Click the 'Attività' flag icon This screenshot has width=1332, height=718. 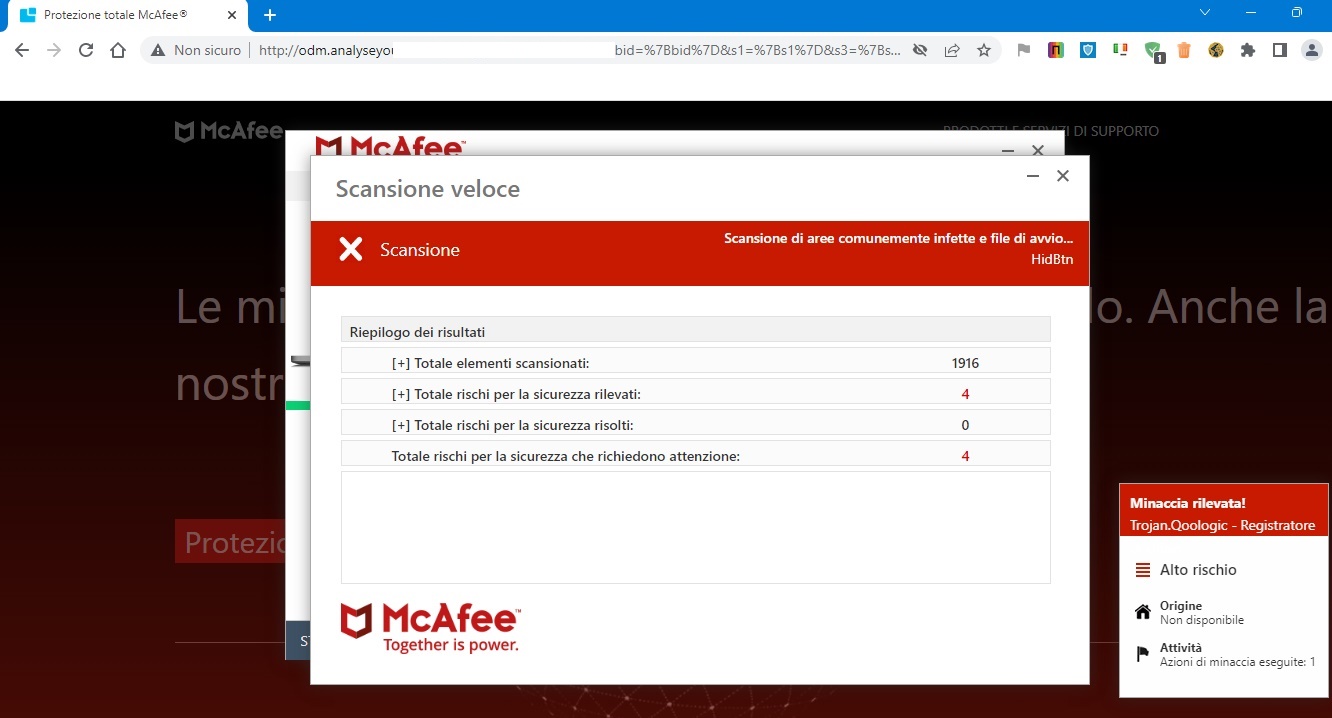pos(1143,654)
